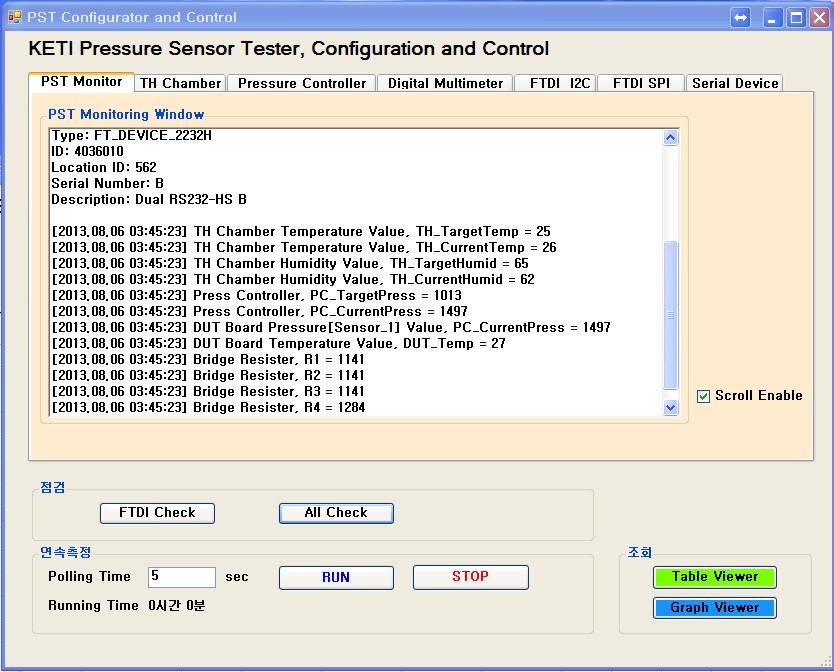Screen dimensions: 834x672
Task: Click the monitoring window scrollbar thumb
Action: [x=671, y=315]
